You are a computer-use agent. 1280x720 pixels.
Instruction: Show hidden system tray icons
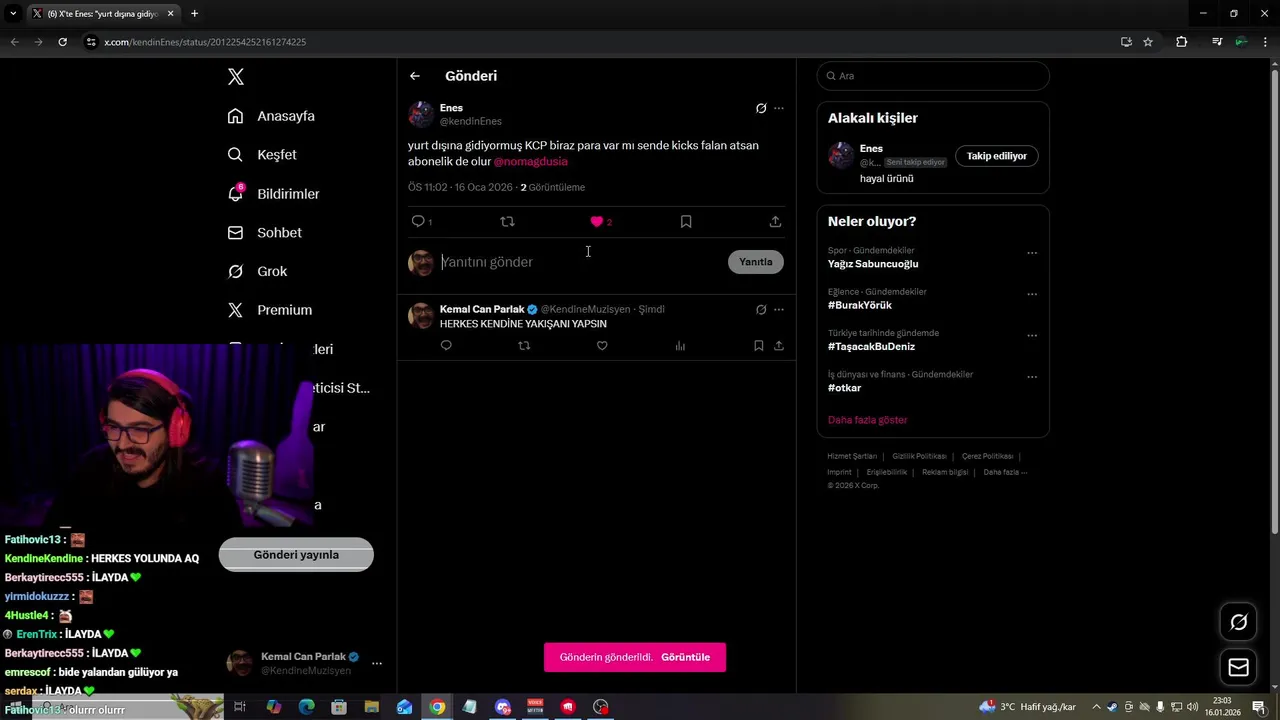click(1096, 707)
